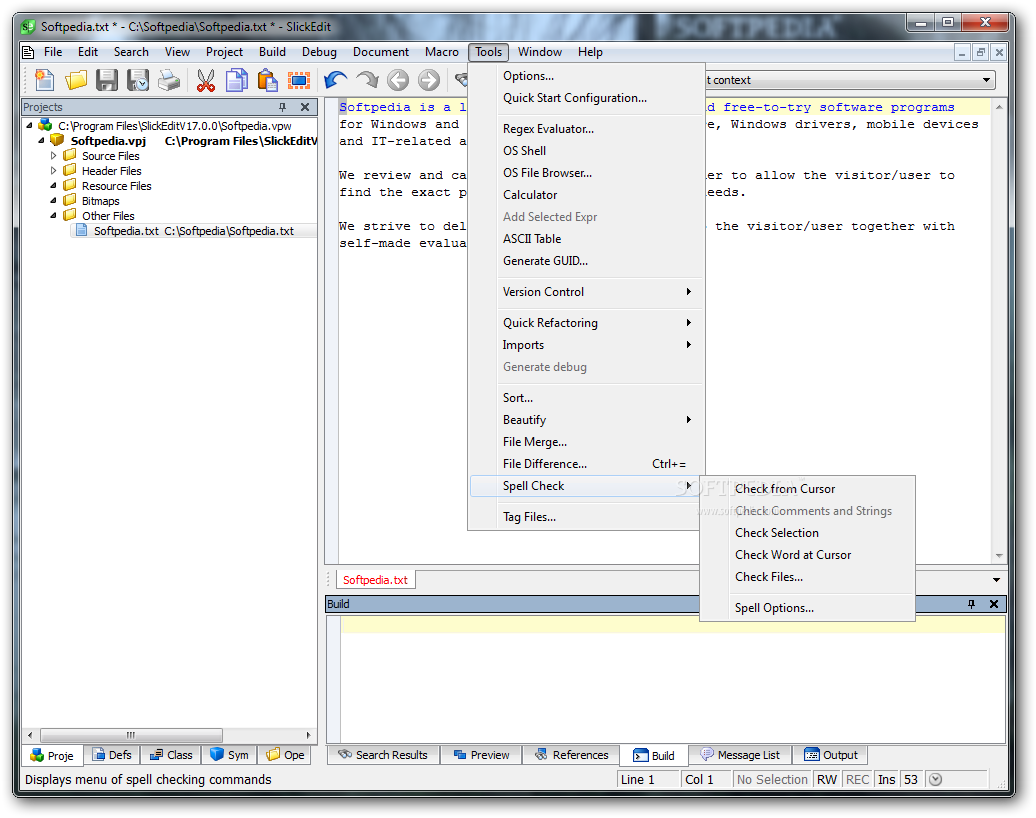The height and width of the screenshot is (818, 1036).
Task: Open Spell Options...
Action: click(807, 608)
